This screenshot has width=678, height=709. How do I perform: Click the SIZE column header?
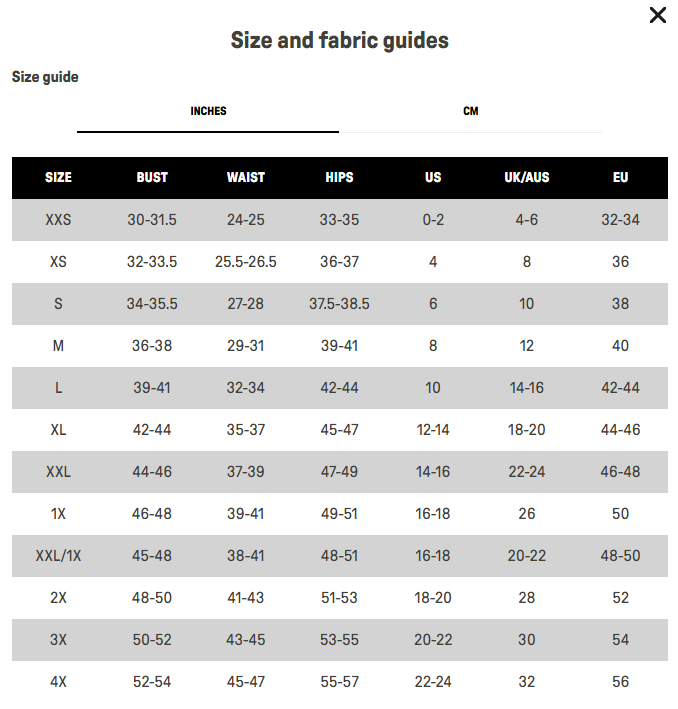tap(58, 178)
